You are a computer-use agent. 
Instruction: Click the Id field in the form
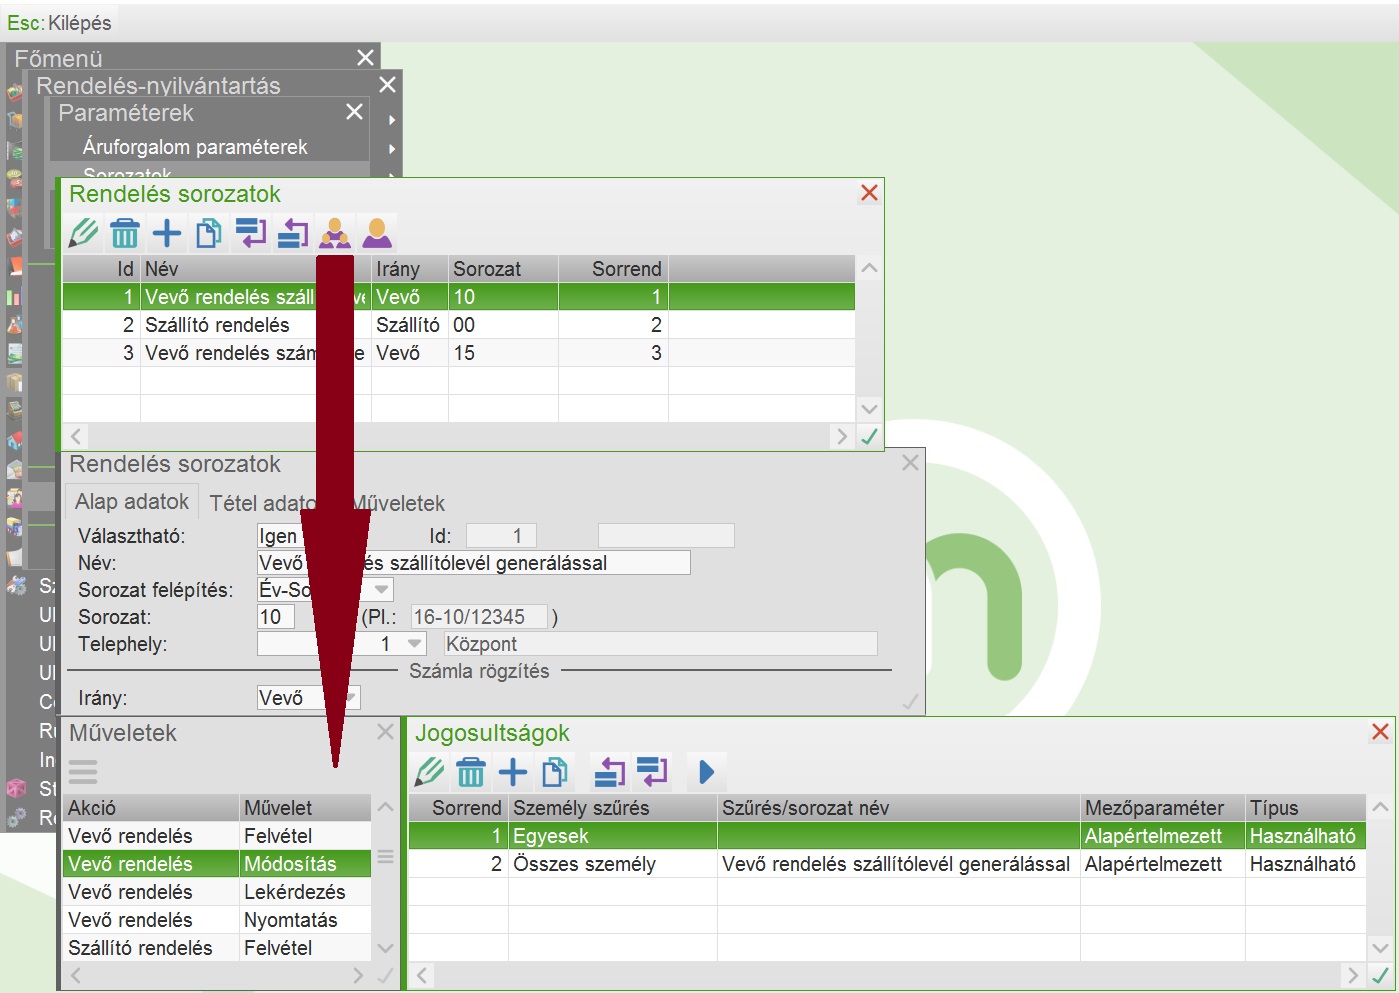(x=502, y=536)
